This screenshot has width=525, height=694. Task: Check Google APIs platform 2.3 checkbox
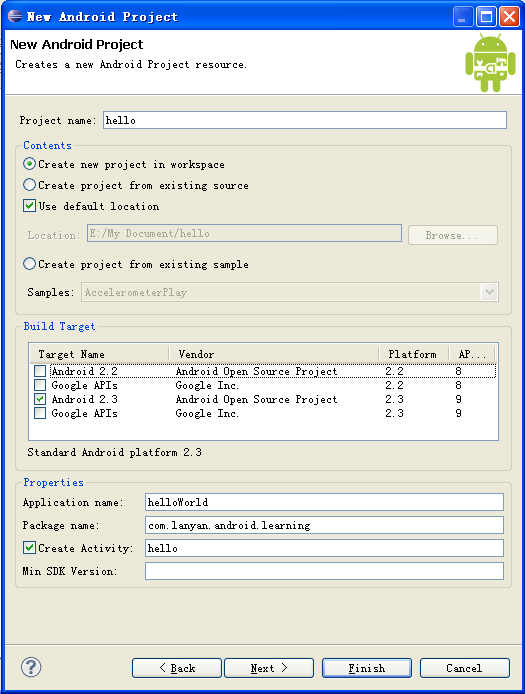click(x=40, y=413)
